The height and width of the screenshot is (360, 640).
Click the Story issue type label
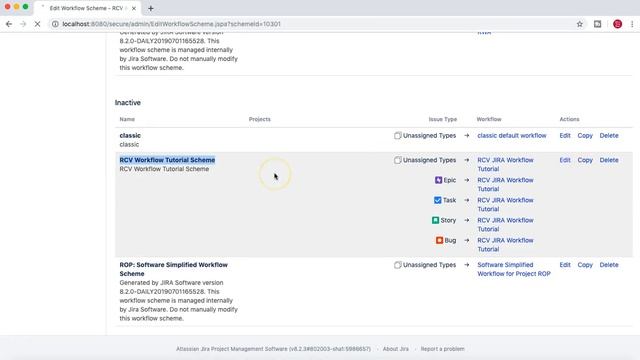click(x=448, y=220)
